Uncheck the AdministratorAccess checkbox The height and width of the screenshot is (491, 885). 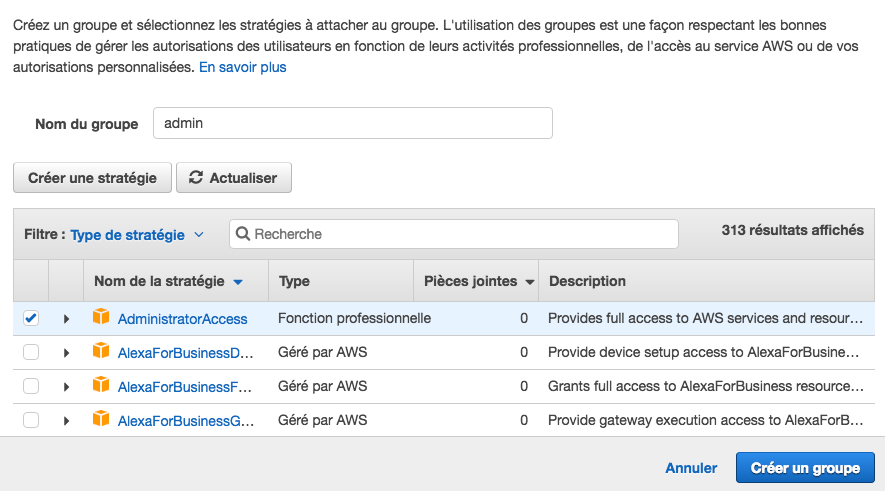[x=31, y=318]
